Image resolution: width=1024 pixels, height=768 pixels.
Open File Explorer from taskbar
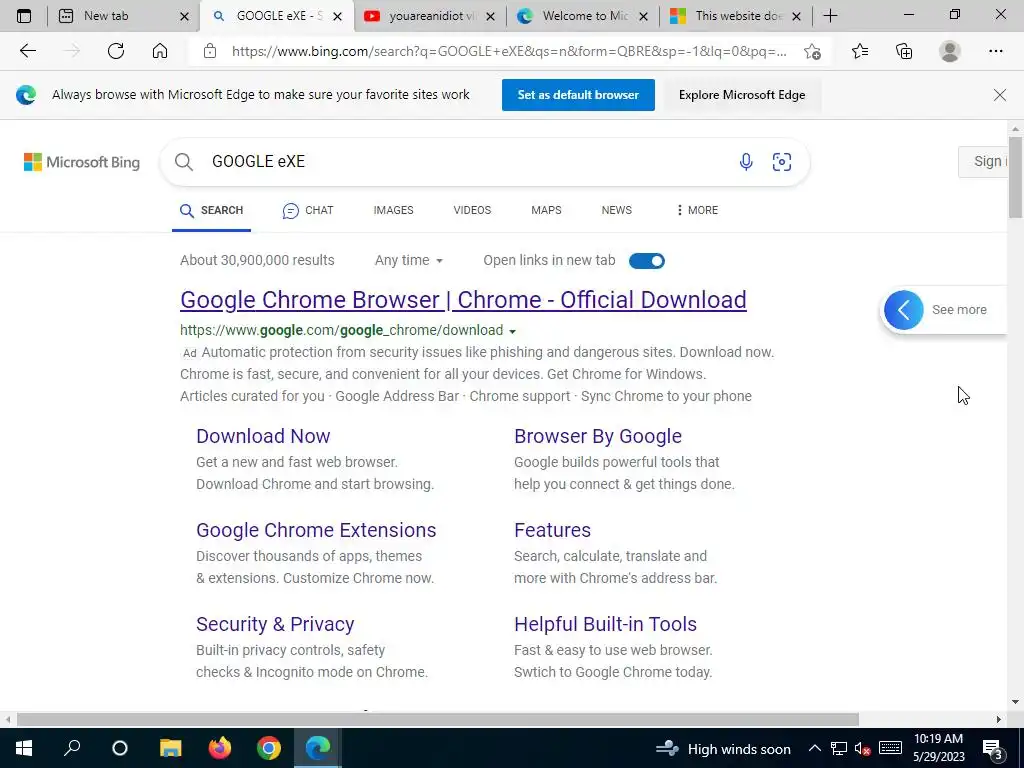(170, 748)
